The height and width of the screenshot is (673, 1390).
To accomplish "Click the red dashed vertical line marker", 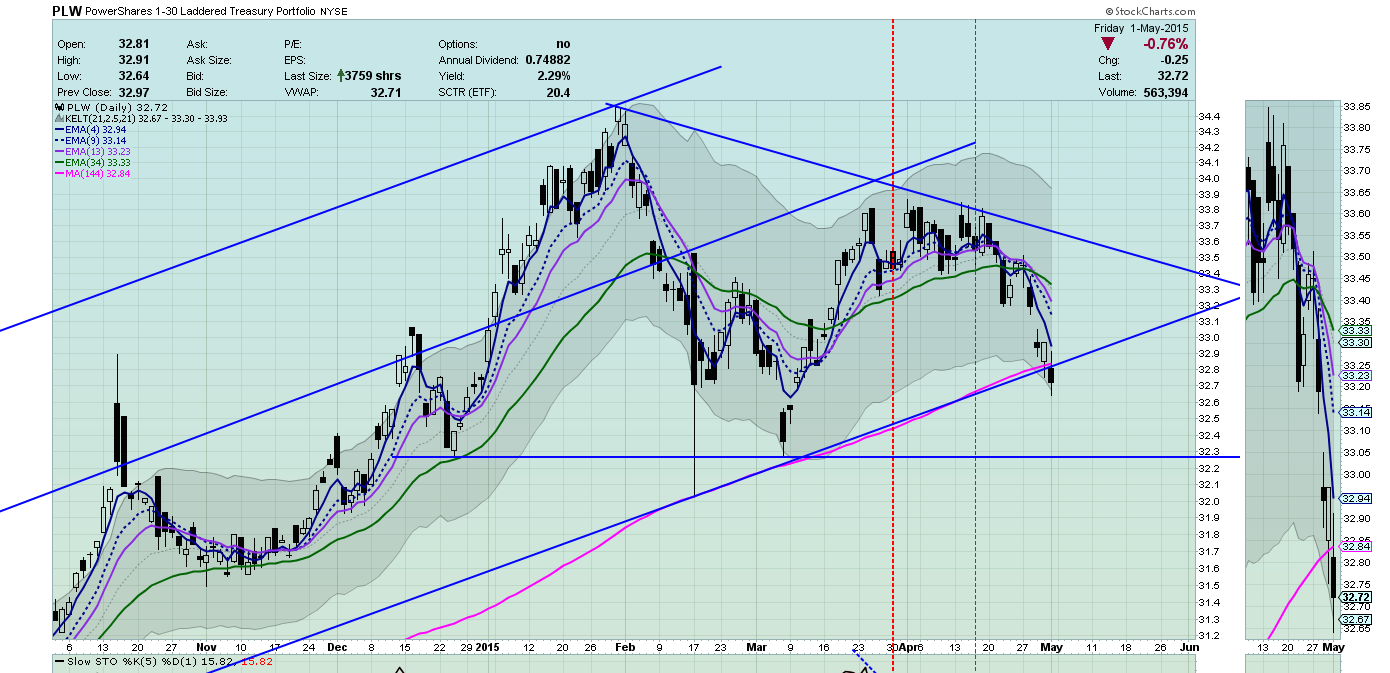I will tap(892, 330).
